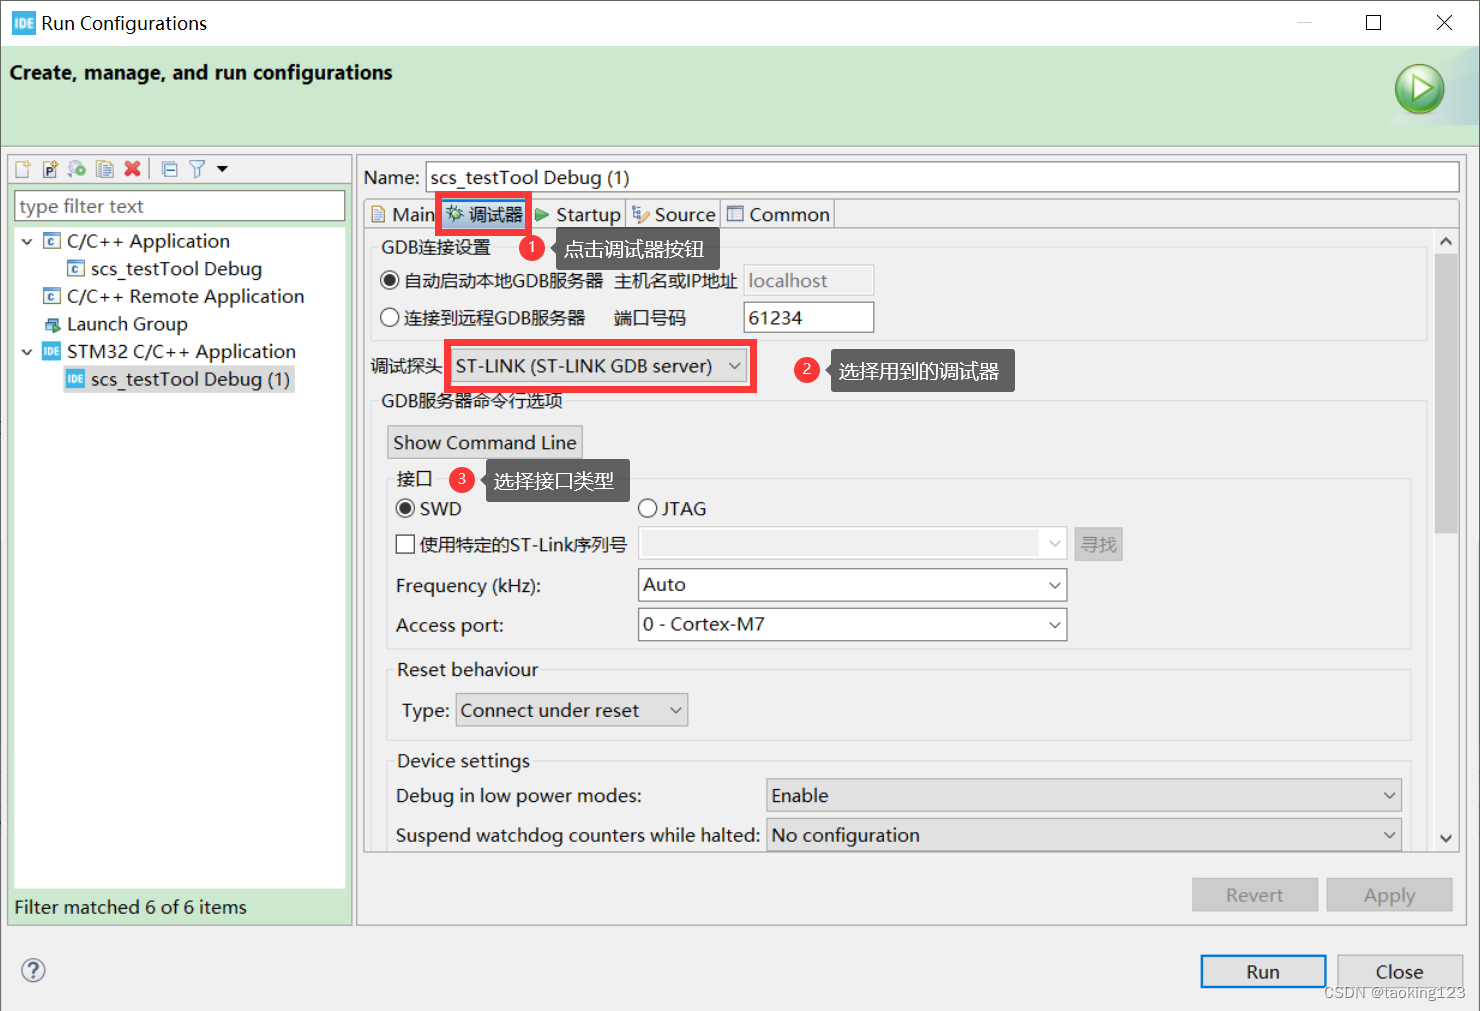Screen dimensions: 1480x1011
Task: Select 自动启动本地GDB服务器 radio button
Action: tap(390, 281)
